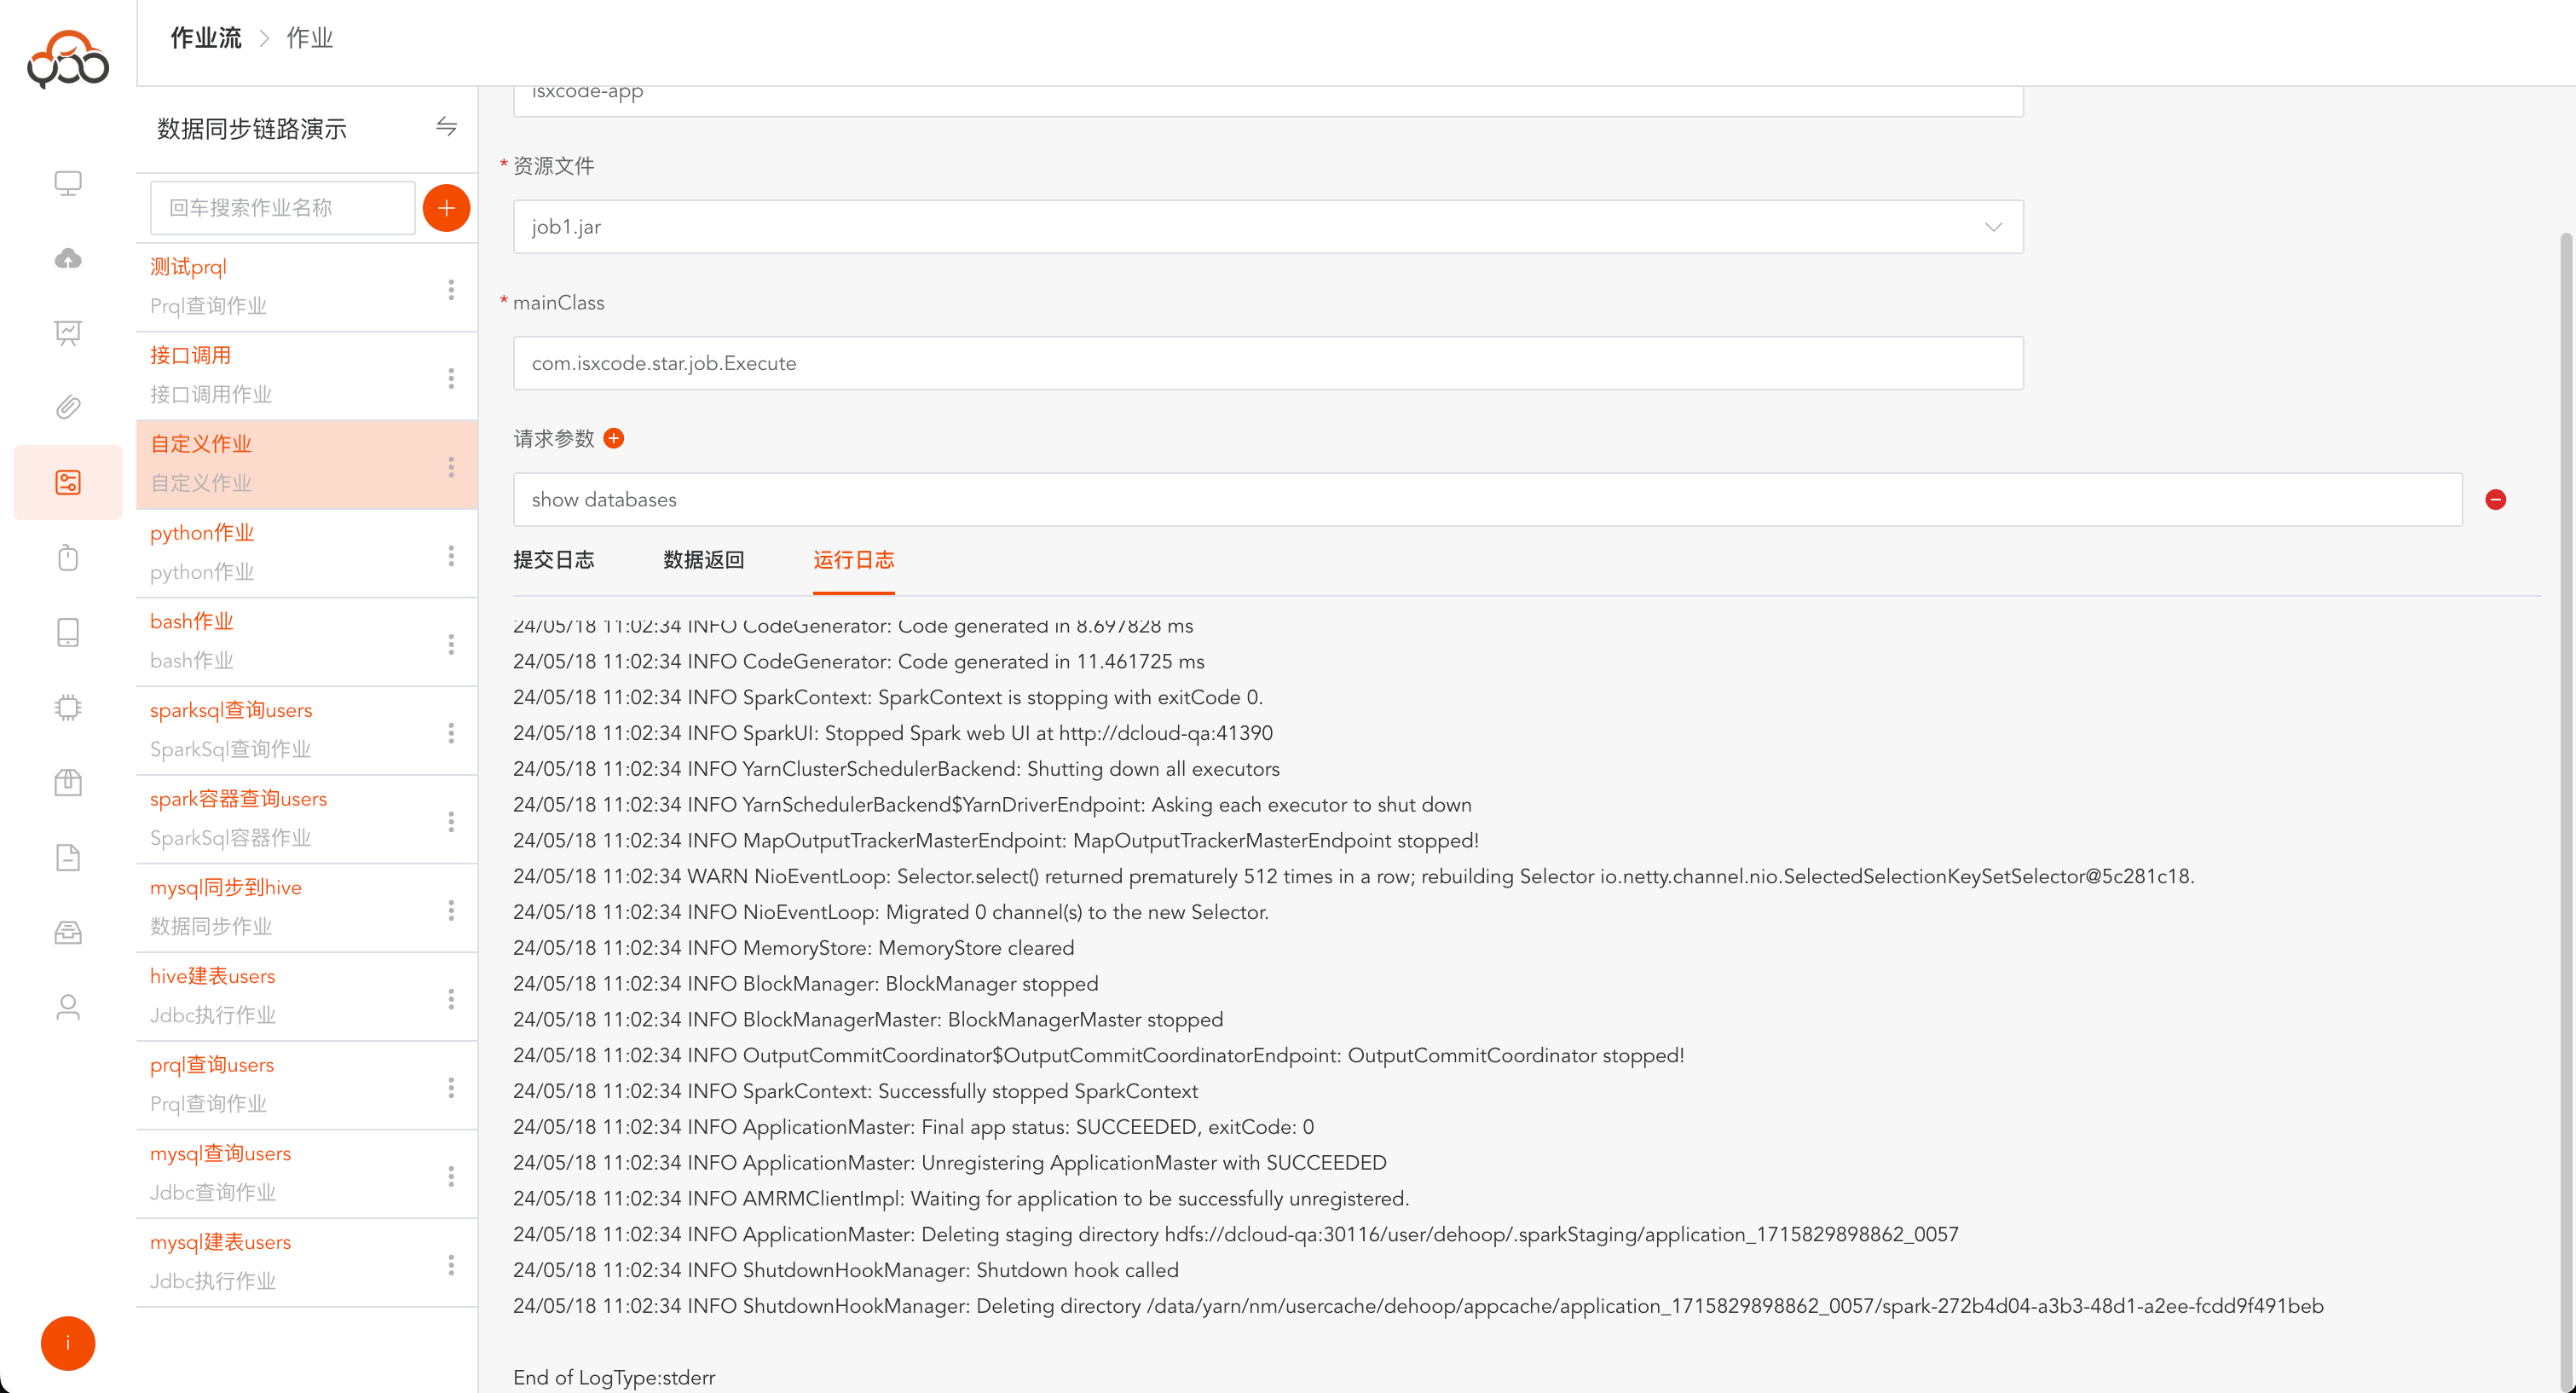Select the sparksql查询users job
2576x1393 pixels.
point(231,711)
